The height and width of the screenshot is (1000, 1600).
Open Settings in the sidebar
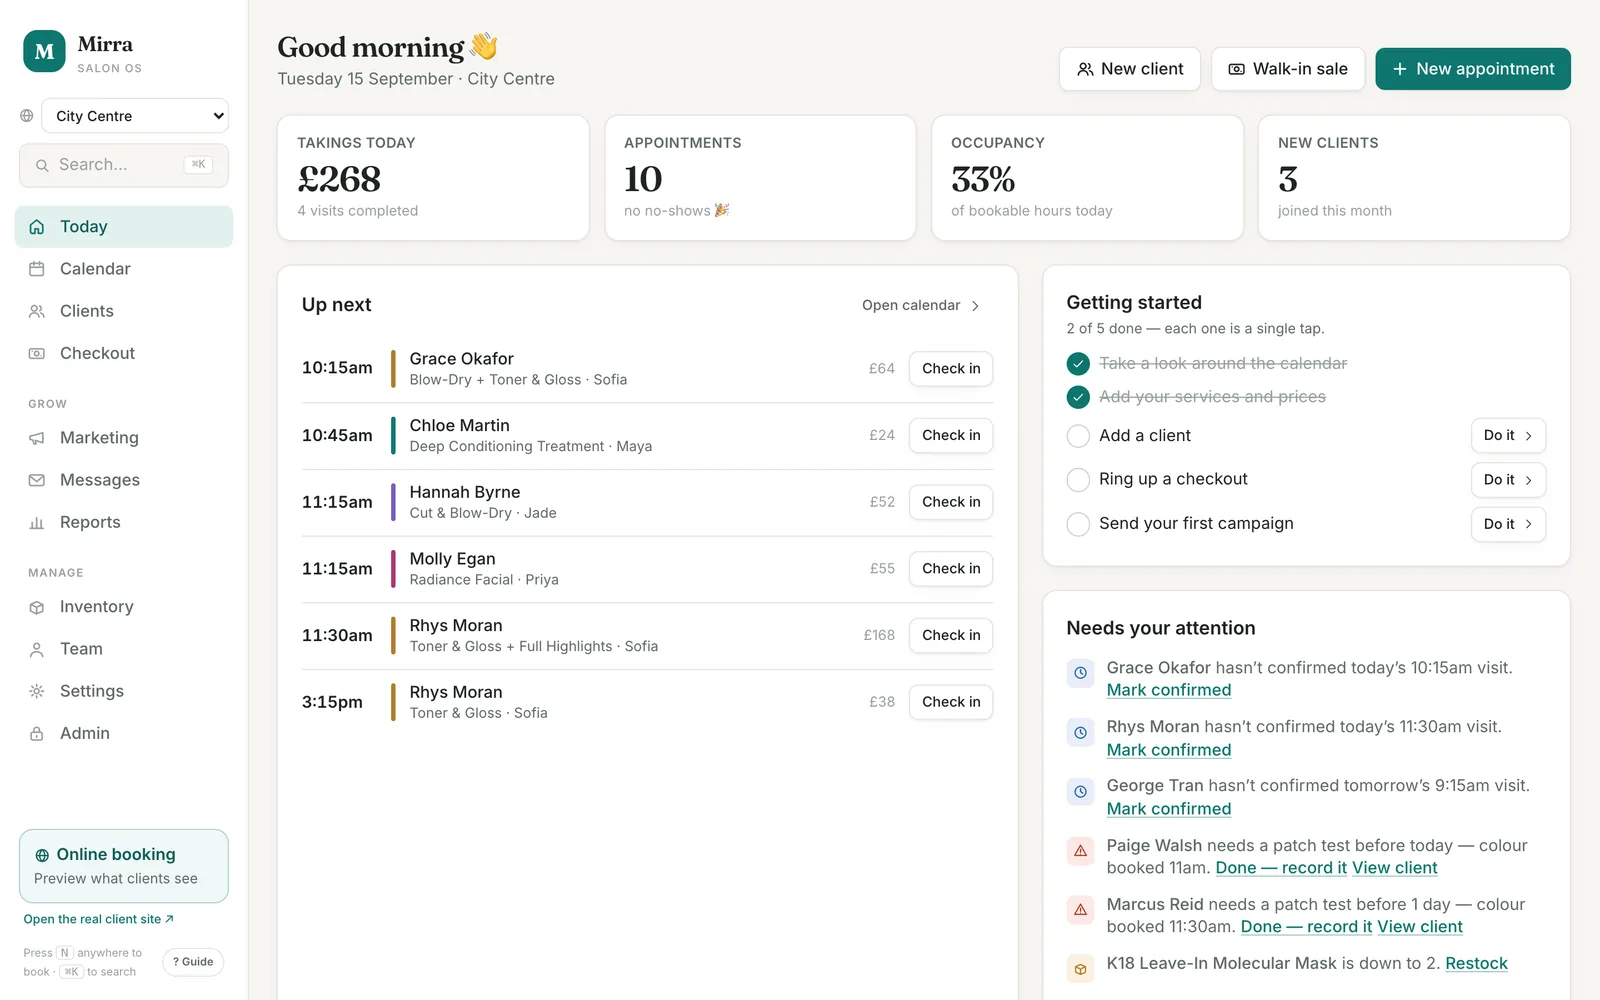click(124, 691)
